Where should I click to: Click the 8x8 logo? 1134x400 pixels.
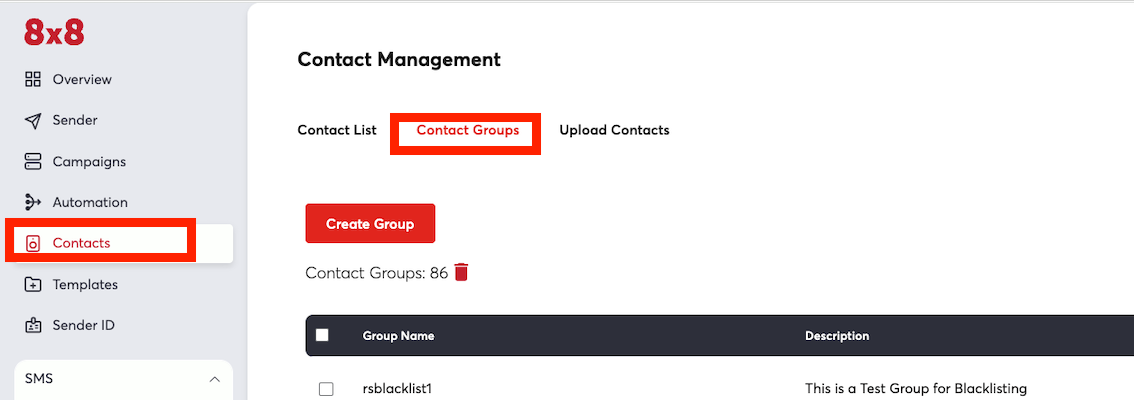coord(54,33)
